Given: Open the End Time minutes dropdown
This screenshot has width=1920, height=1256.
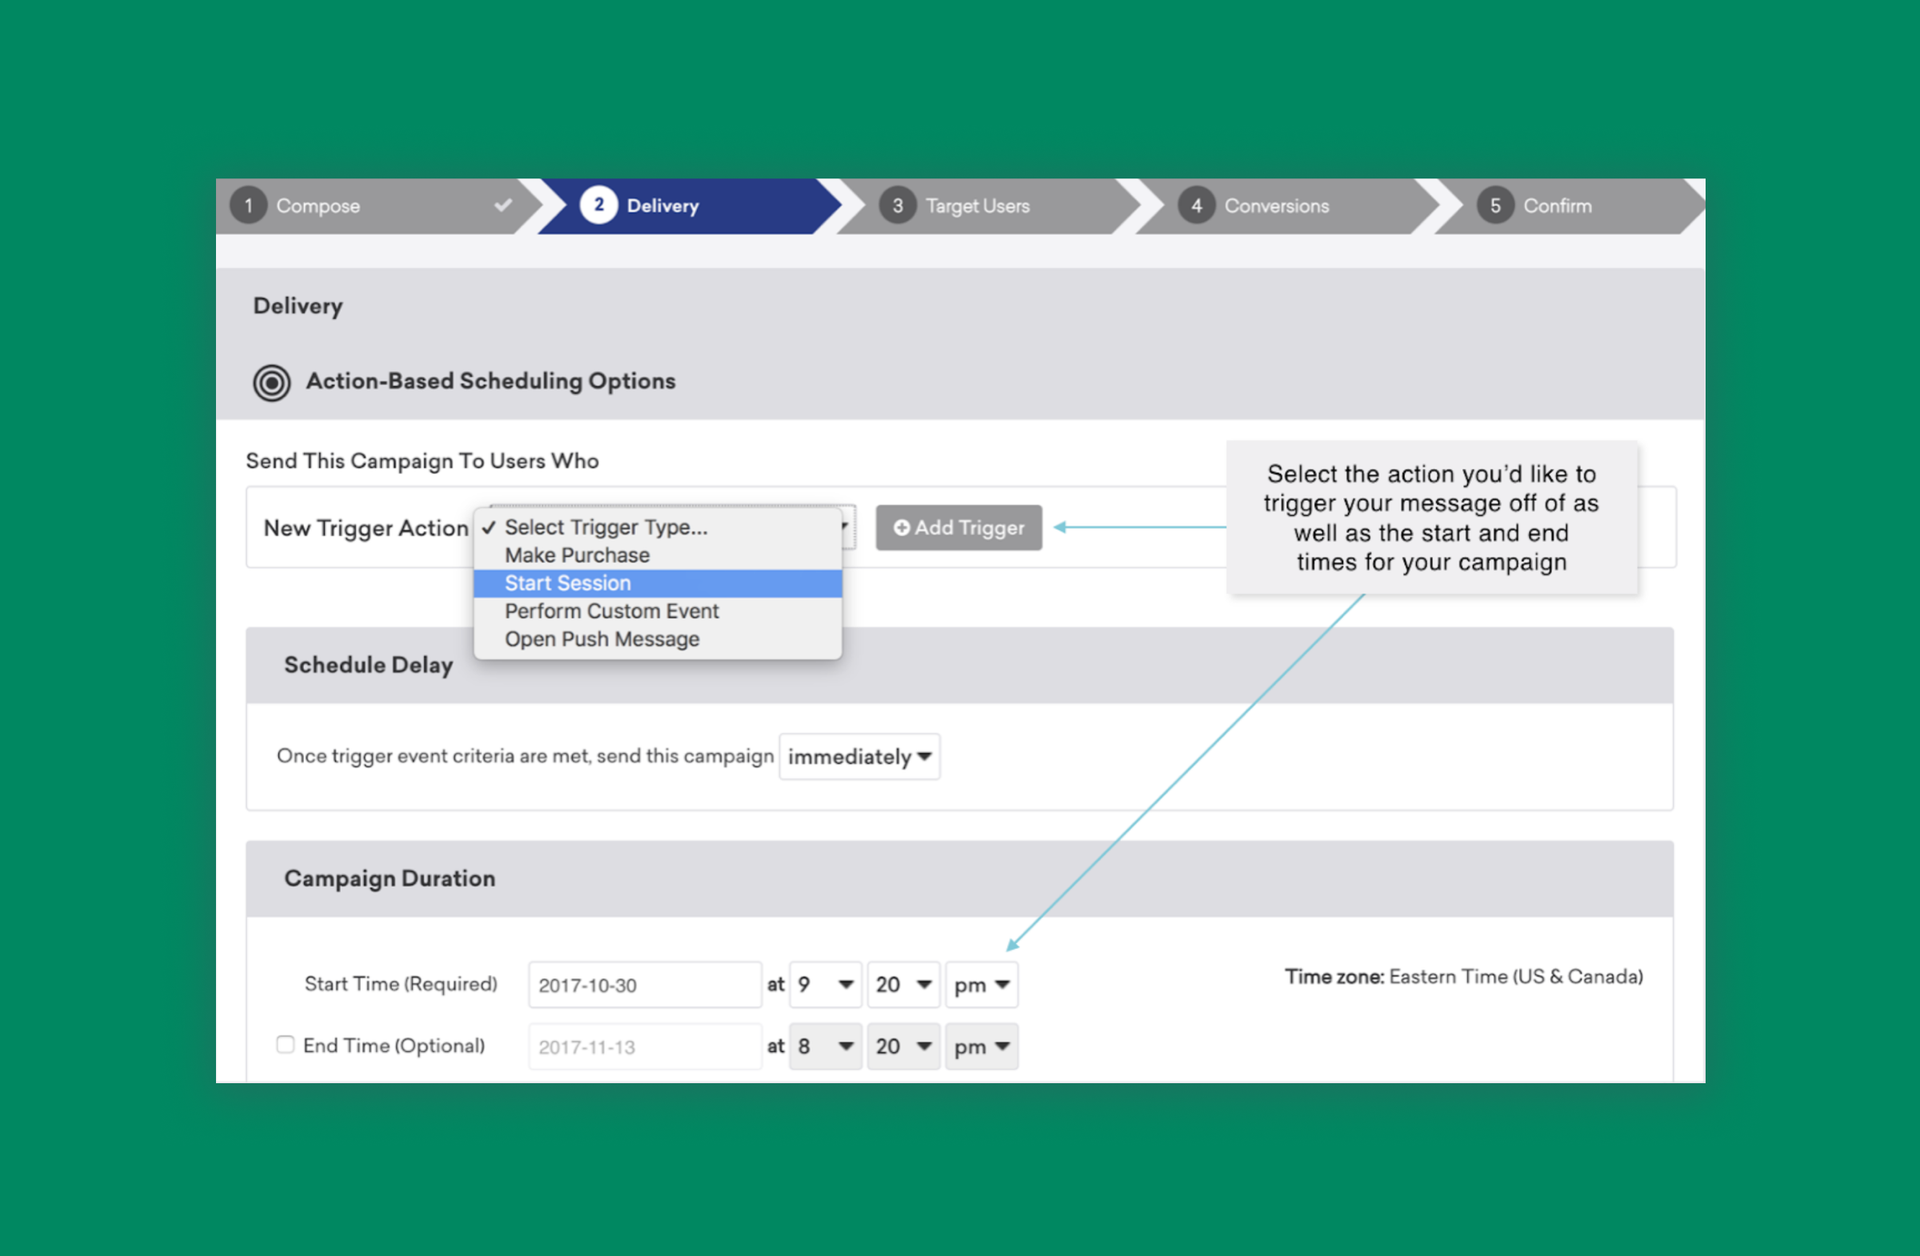Looking at the screenshot, I should point(903,1046).
